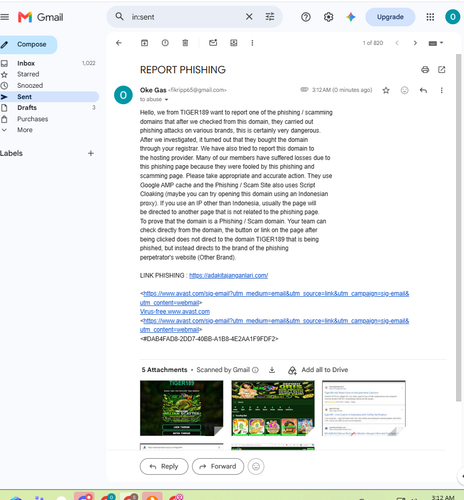Open the message More menu next to reply
464x500 pixels.
[442, 90]
